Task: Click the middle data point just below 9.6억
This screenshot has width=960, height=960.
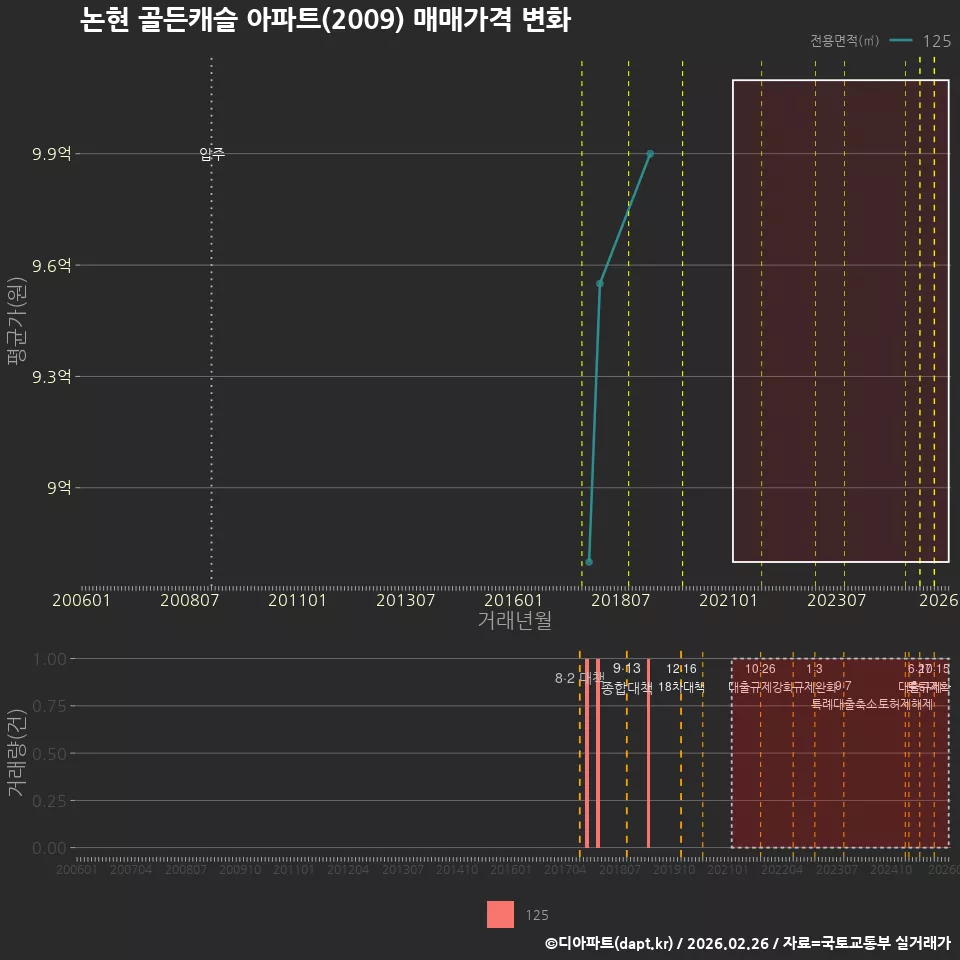Action: coord(600,283)
